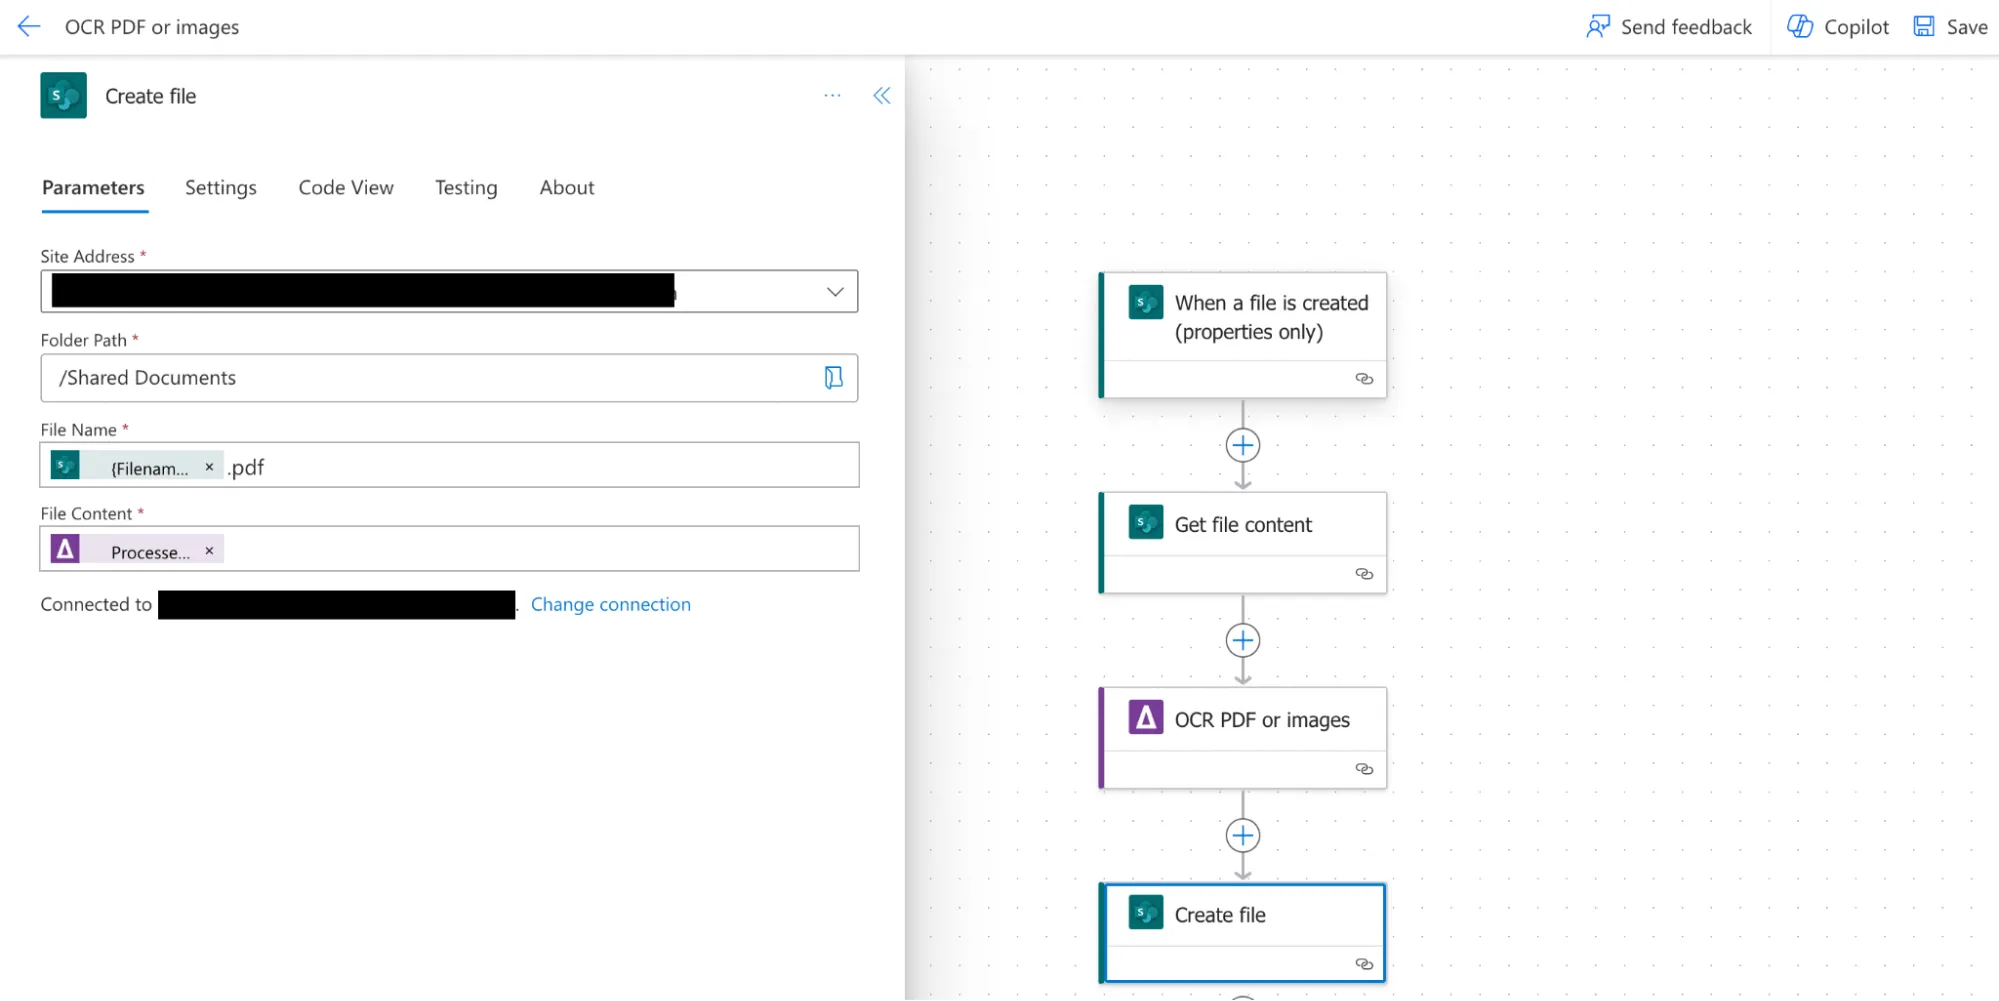Viewport: 1999px width, 1001px height.
Task: Add step after the trigger using plus button
Action: 1242,445
